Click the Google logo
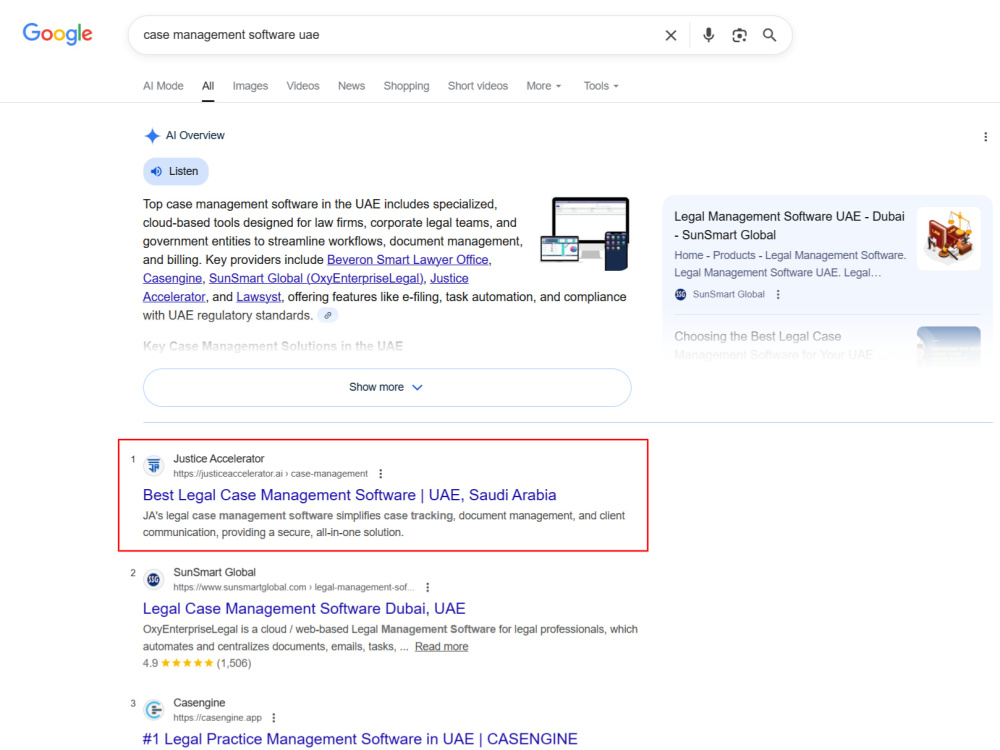Screen dimensions: 1000x750 [x=57, y=34]
